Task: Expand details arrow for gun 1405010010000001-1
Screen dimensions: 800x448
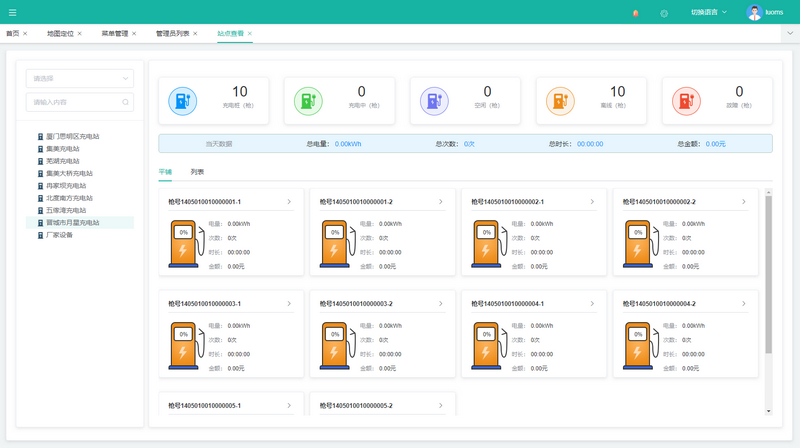Action: (x=289, y=202)
